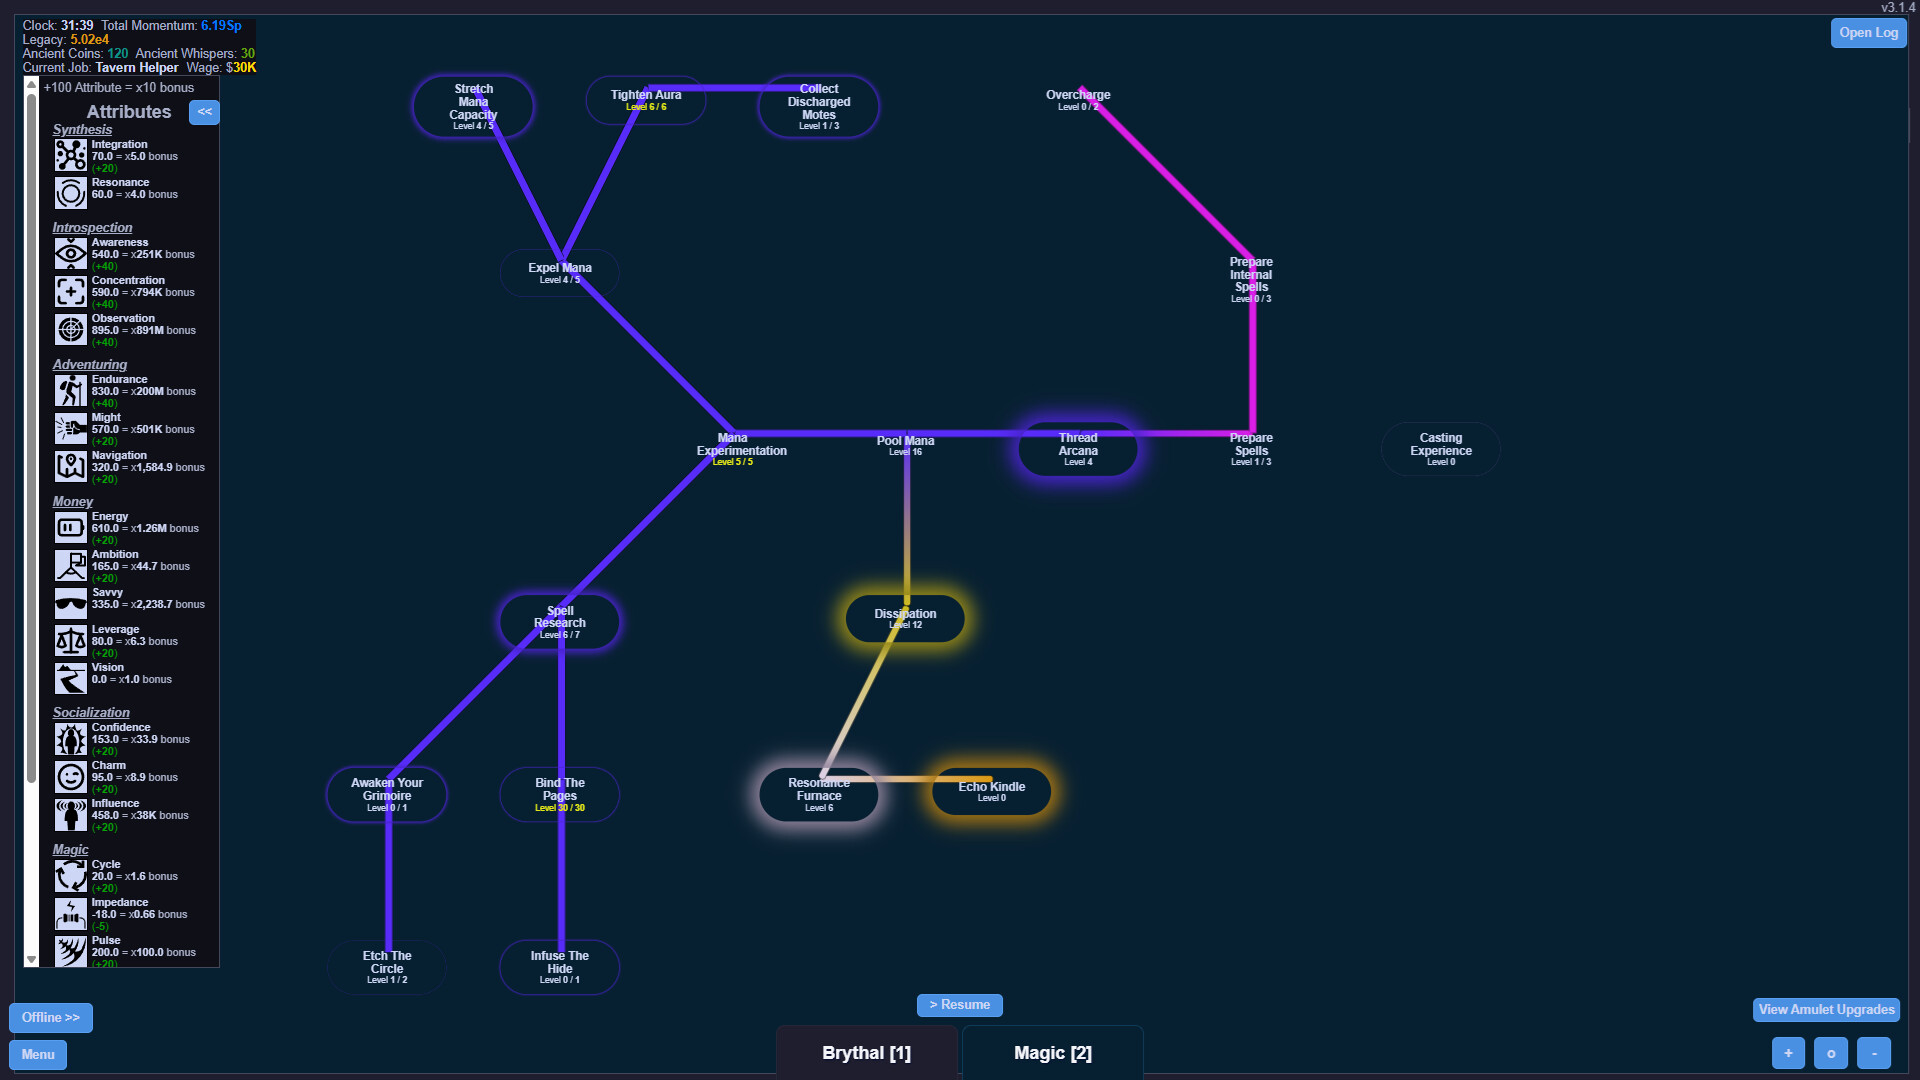
Task: Collapse the Attributes panel
Action: point(204,112)
